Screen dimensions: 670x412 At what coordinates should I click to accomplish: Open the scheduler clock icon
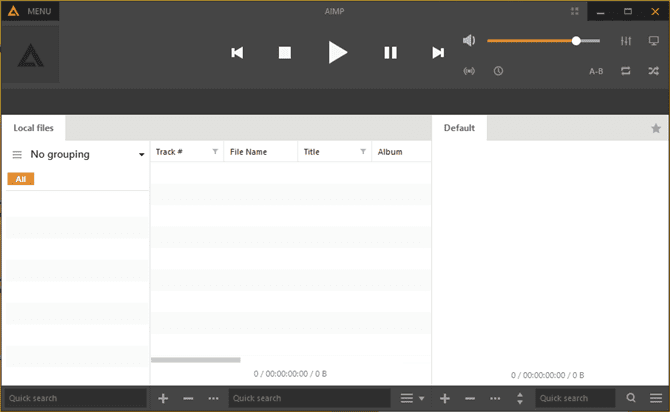click(x=498, y=71)
